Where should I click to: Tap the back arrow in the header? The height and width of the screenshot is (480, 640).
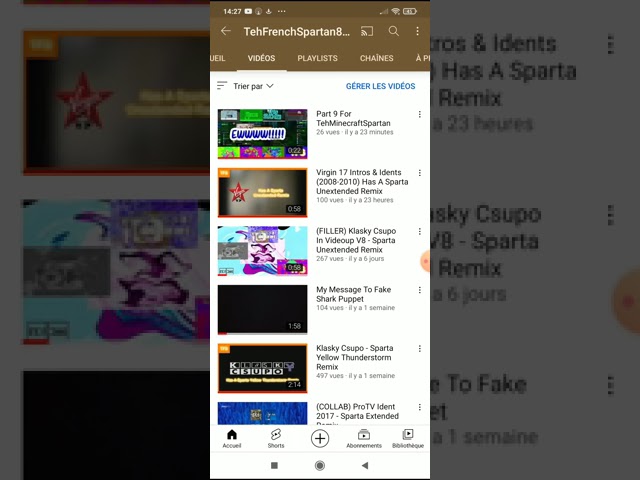click(x=226, y=31)
